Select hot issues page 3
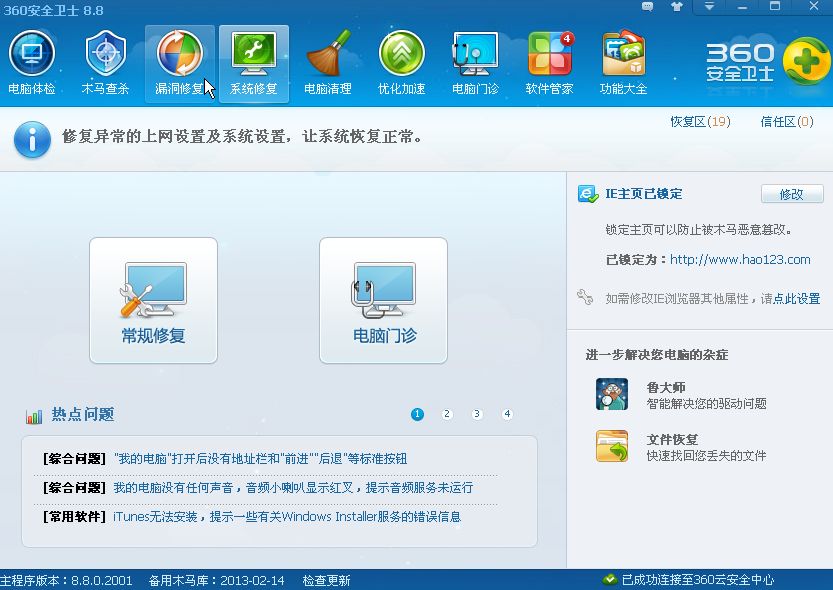 point(477,414)
